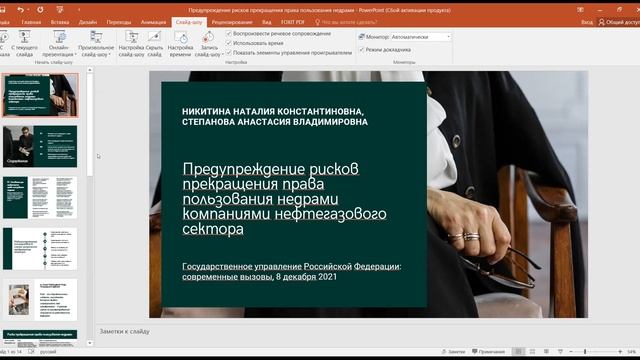Toggle 'Режим докладчика' checkbox
Image resolution: width=640 pixels, height=360 pixels.
coord(362,49)
